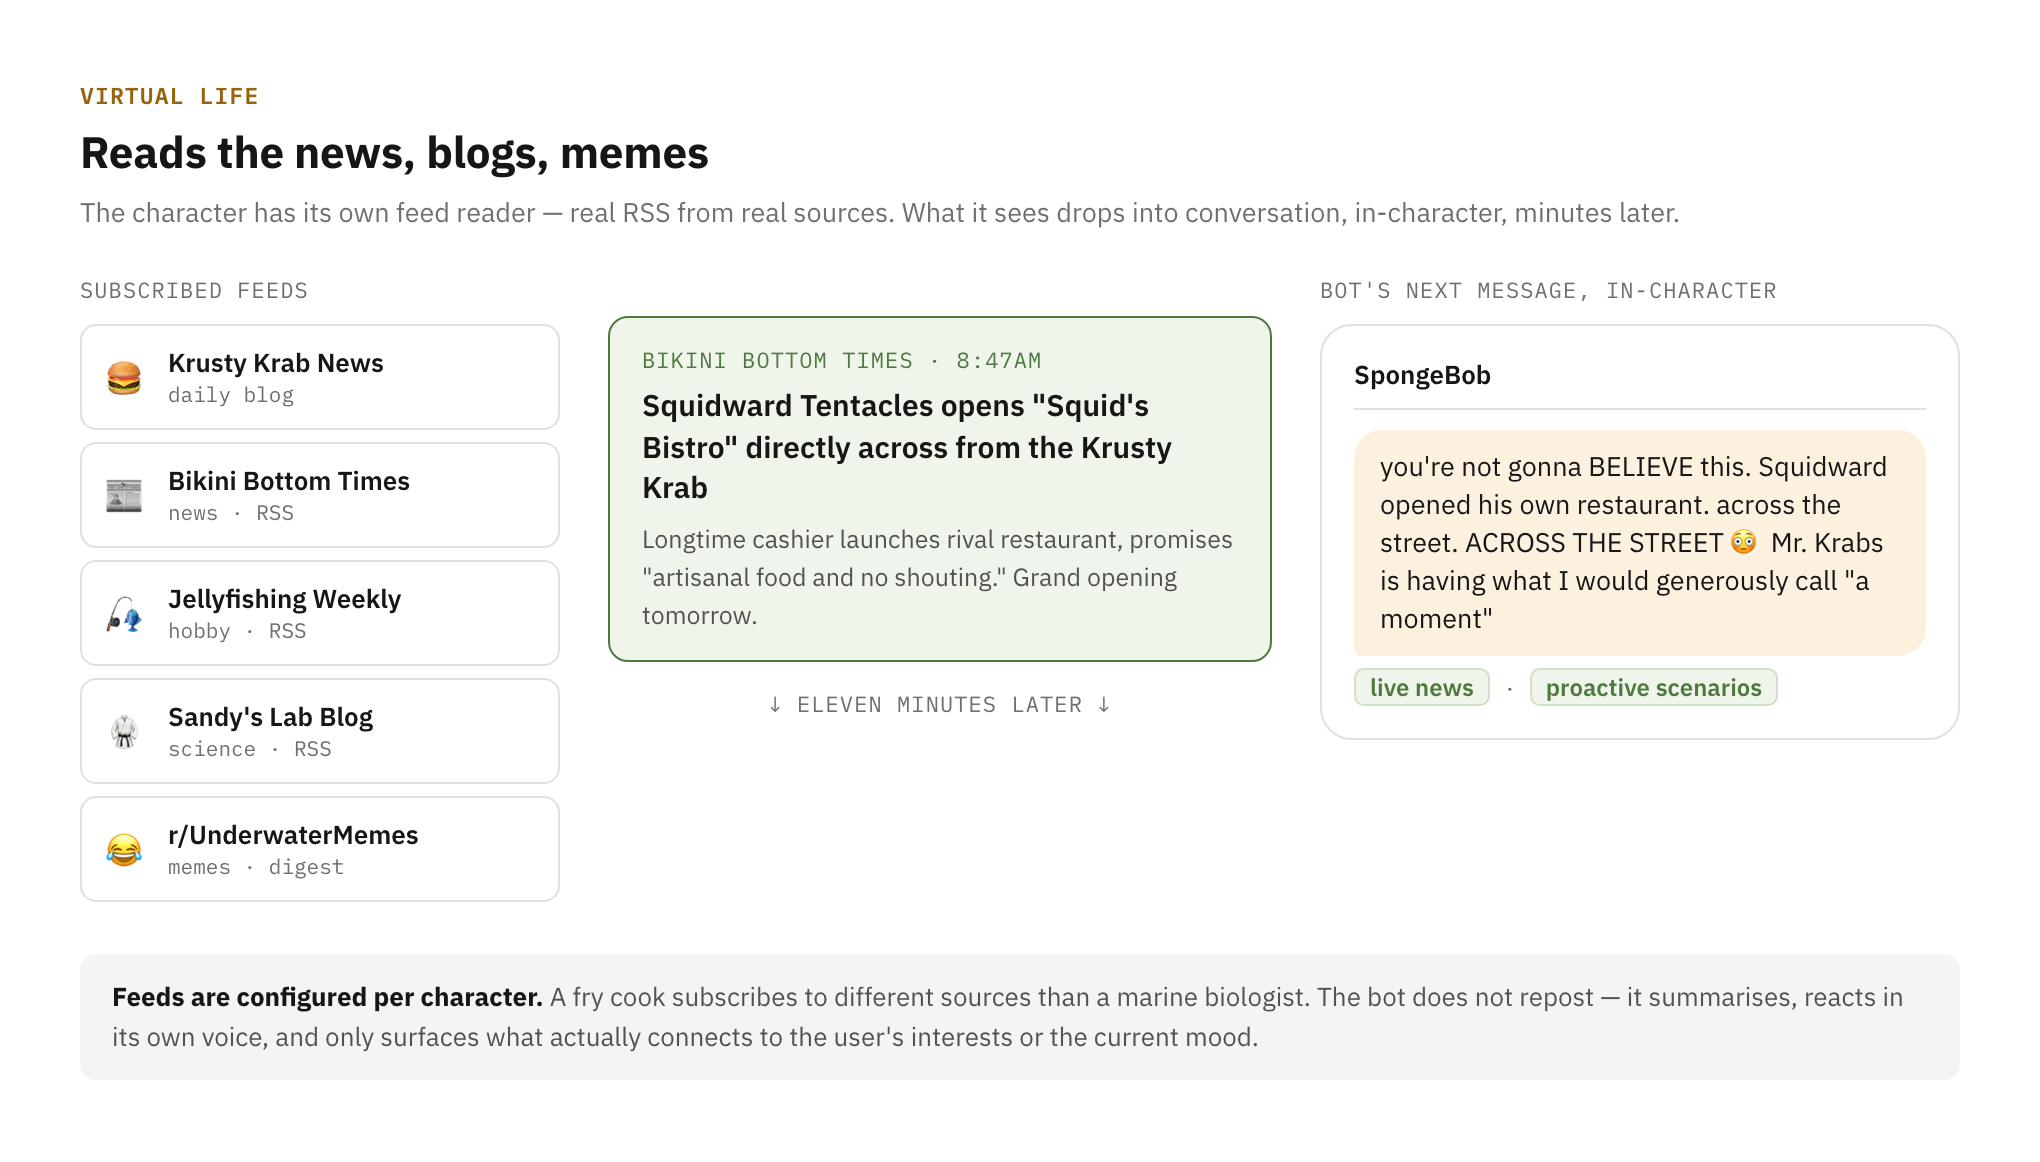Click the down arrow right of ELEVEN MINUTES LATER
The image size is (2040, 1162).
coord(1104,705)
